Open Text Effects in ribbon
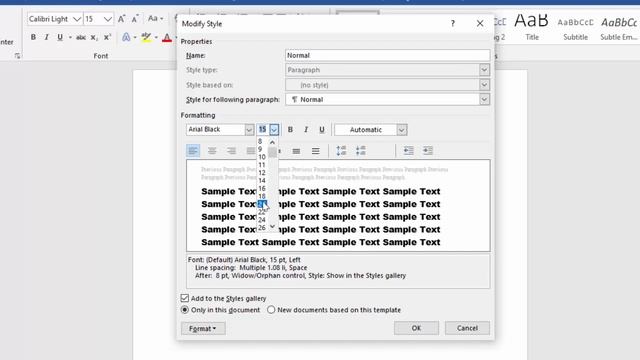The image size is (640, 360). click(126, 37)
